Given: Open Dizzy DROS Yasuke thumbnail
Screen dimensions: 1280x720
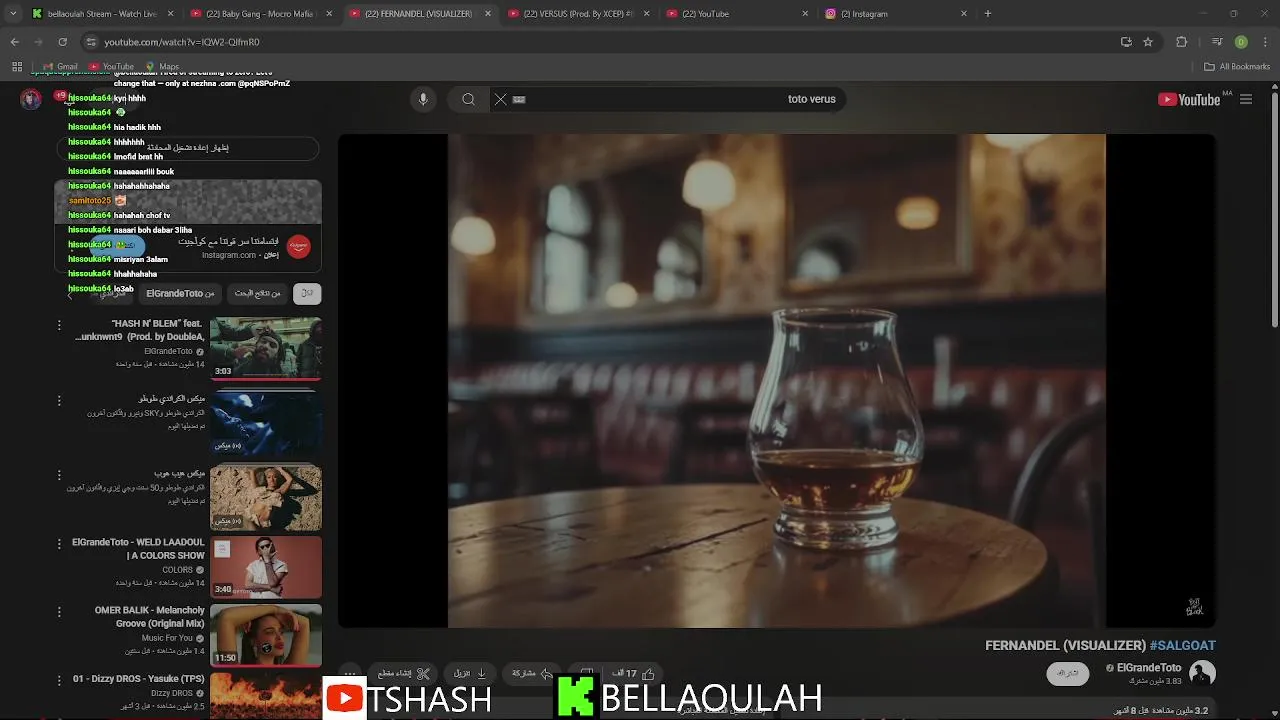Looking at the screenshot, I should (266, 695).
